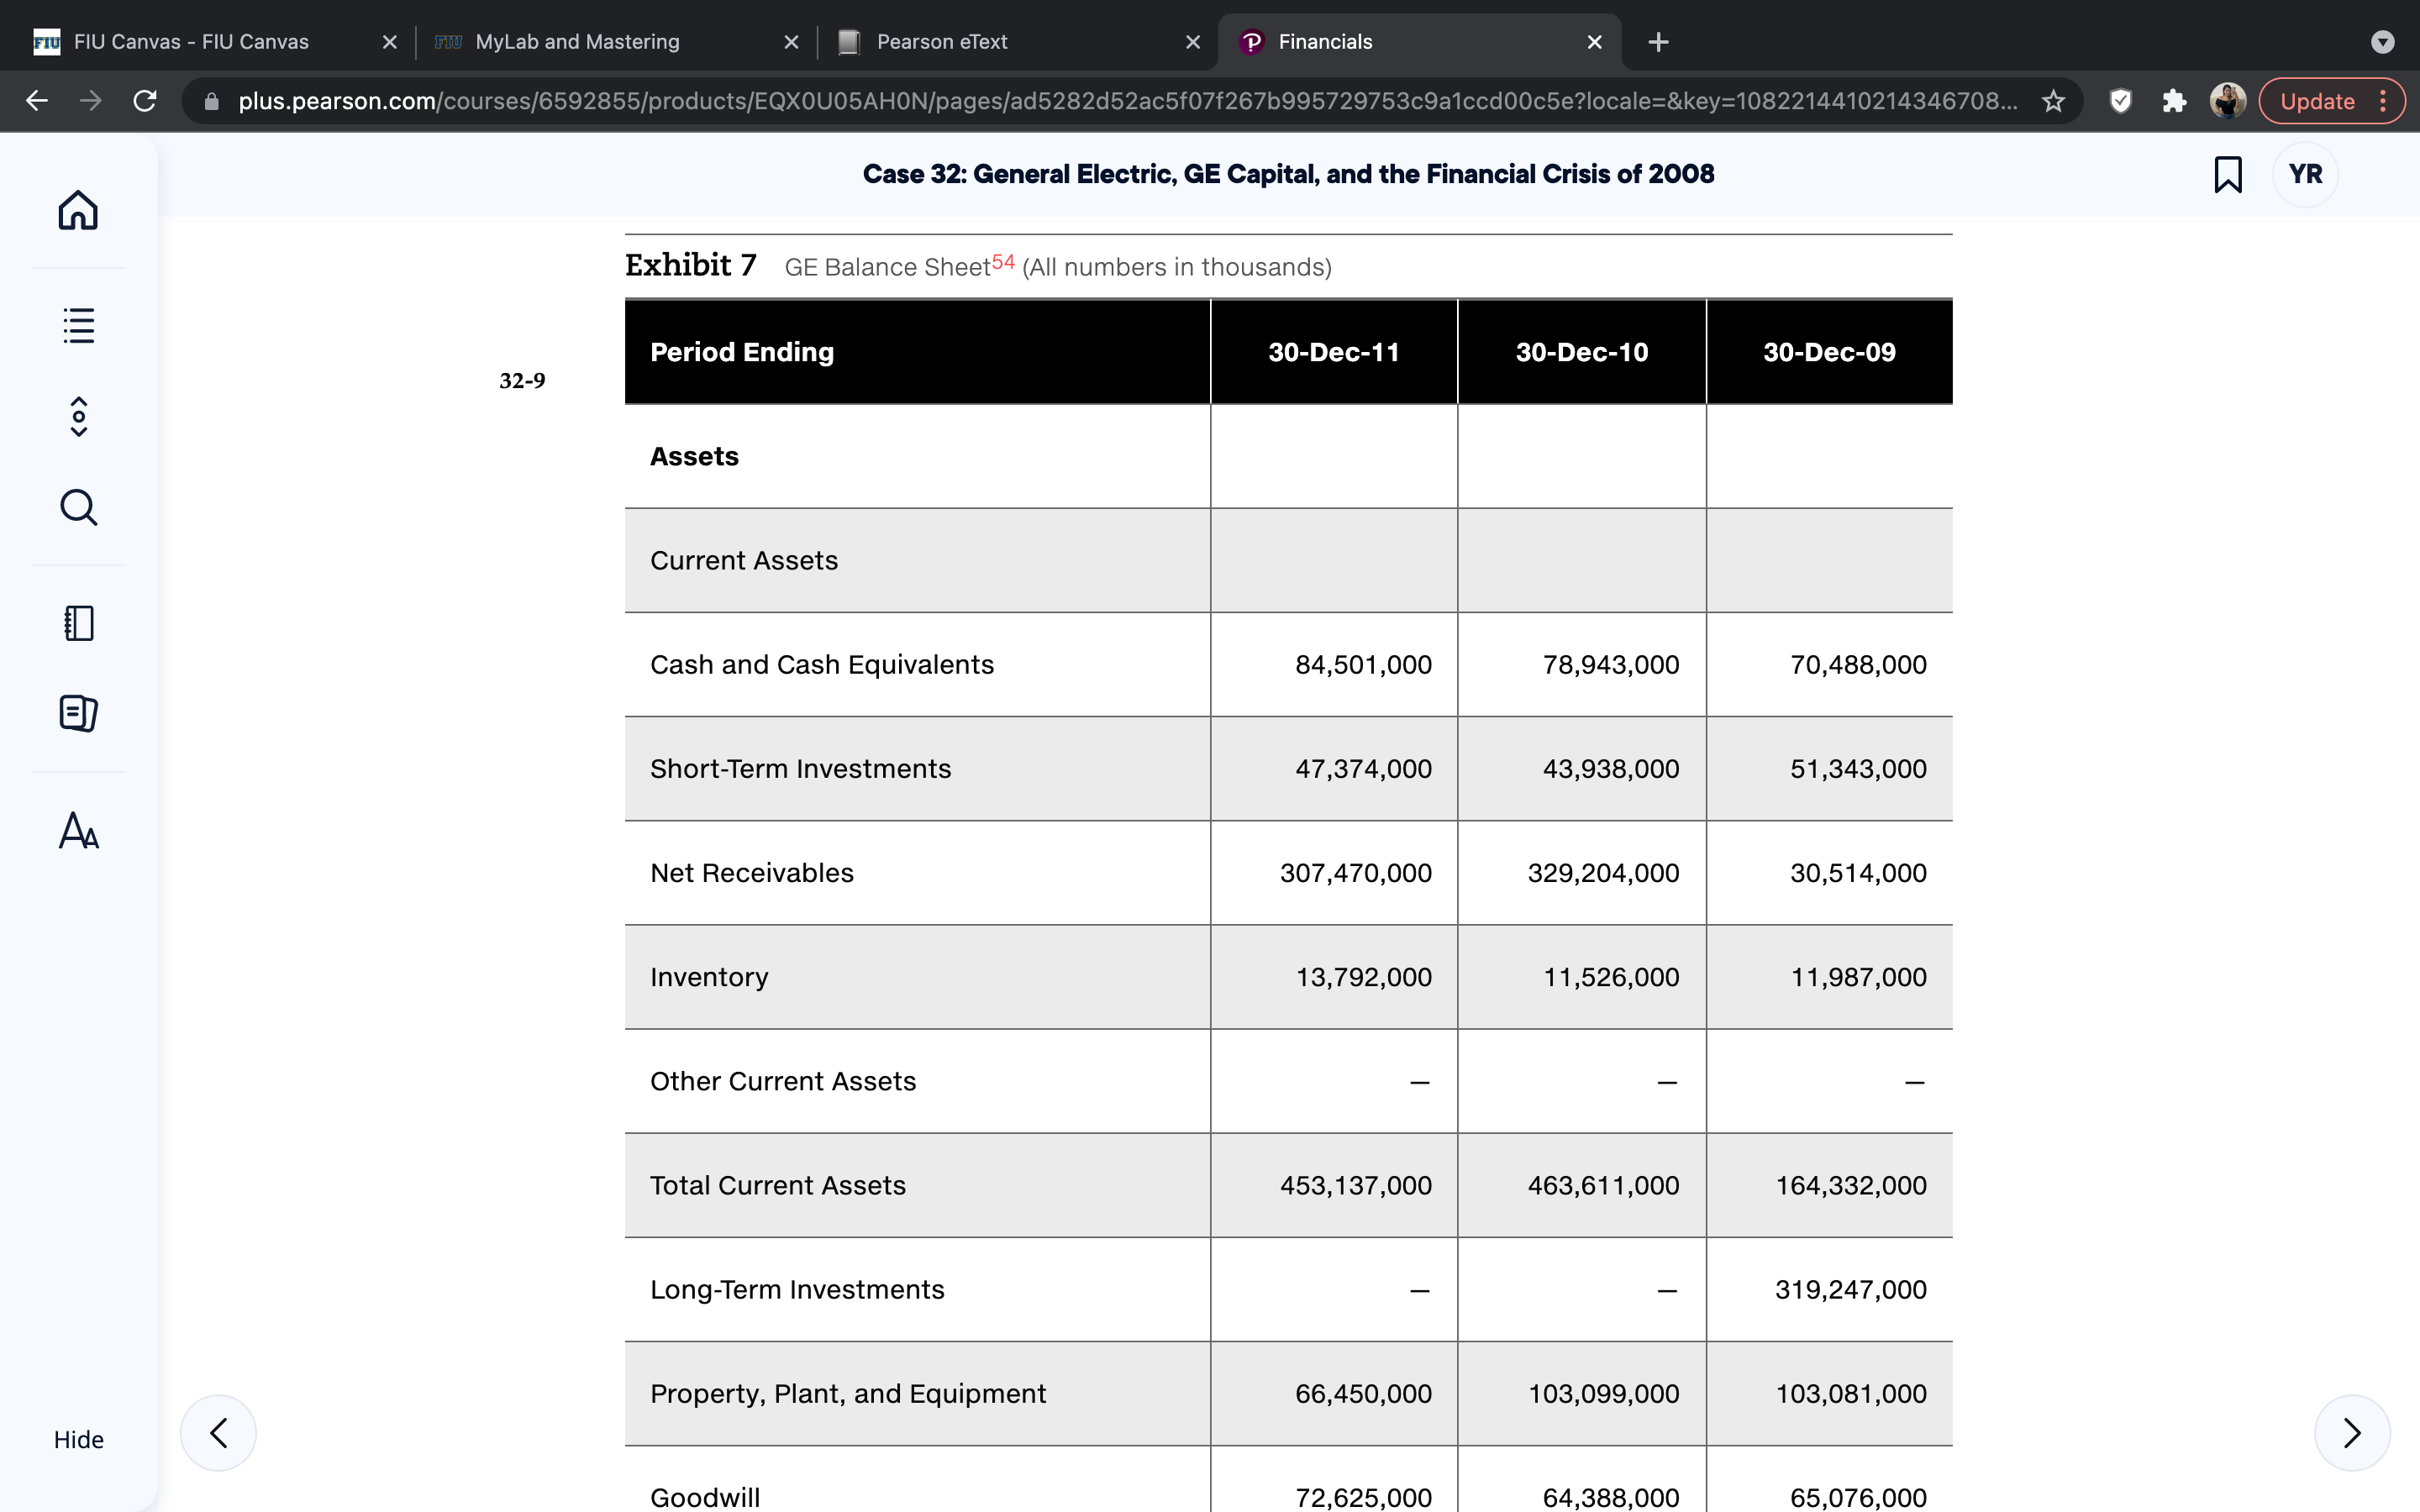Open the tab search dropdown arrow
This screenshot has height=1512, width=2420.
click(x=2383, y=42)
